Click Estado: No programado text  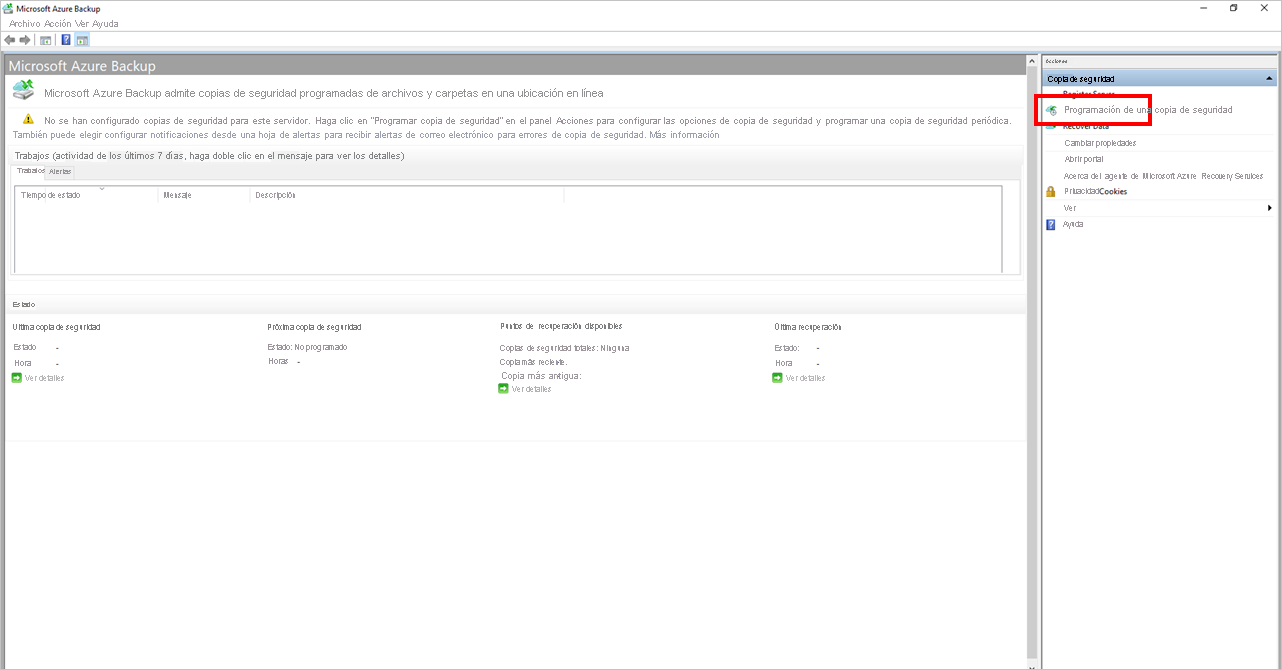(x=307, y=347)
